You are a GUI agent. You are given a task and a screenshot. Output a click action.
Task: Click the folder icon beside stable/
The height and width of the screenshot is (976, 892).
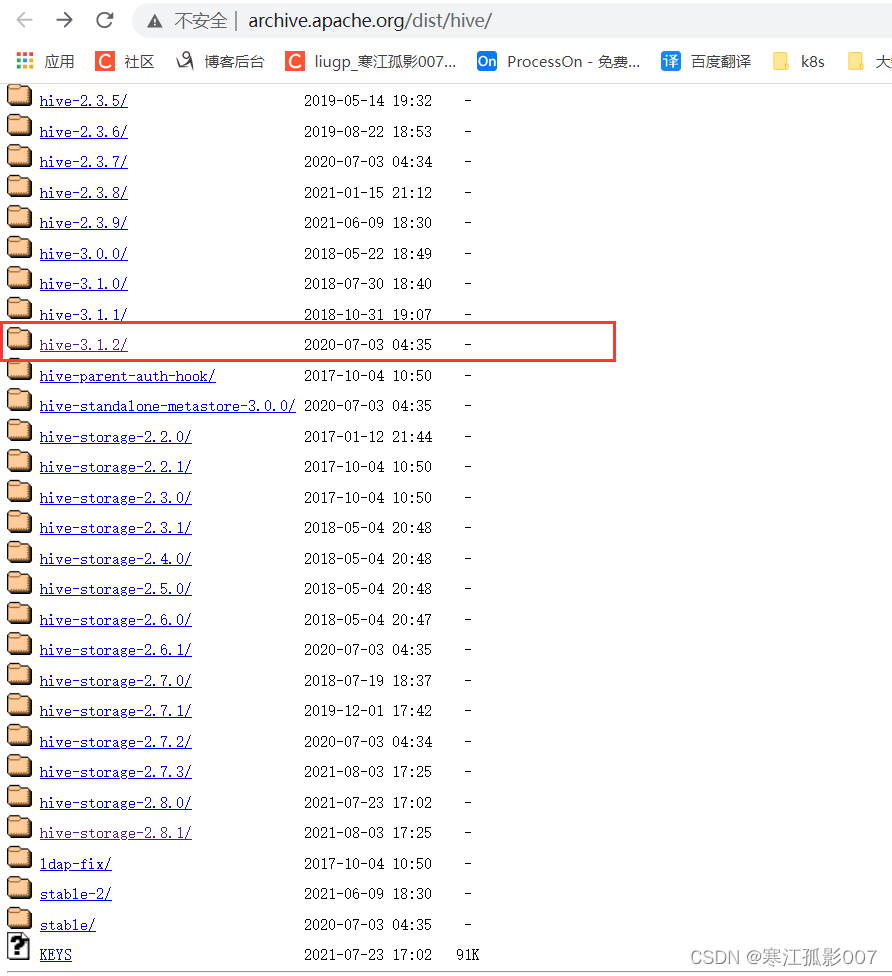(19, 919)
